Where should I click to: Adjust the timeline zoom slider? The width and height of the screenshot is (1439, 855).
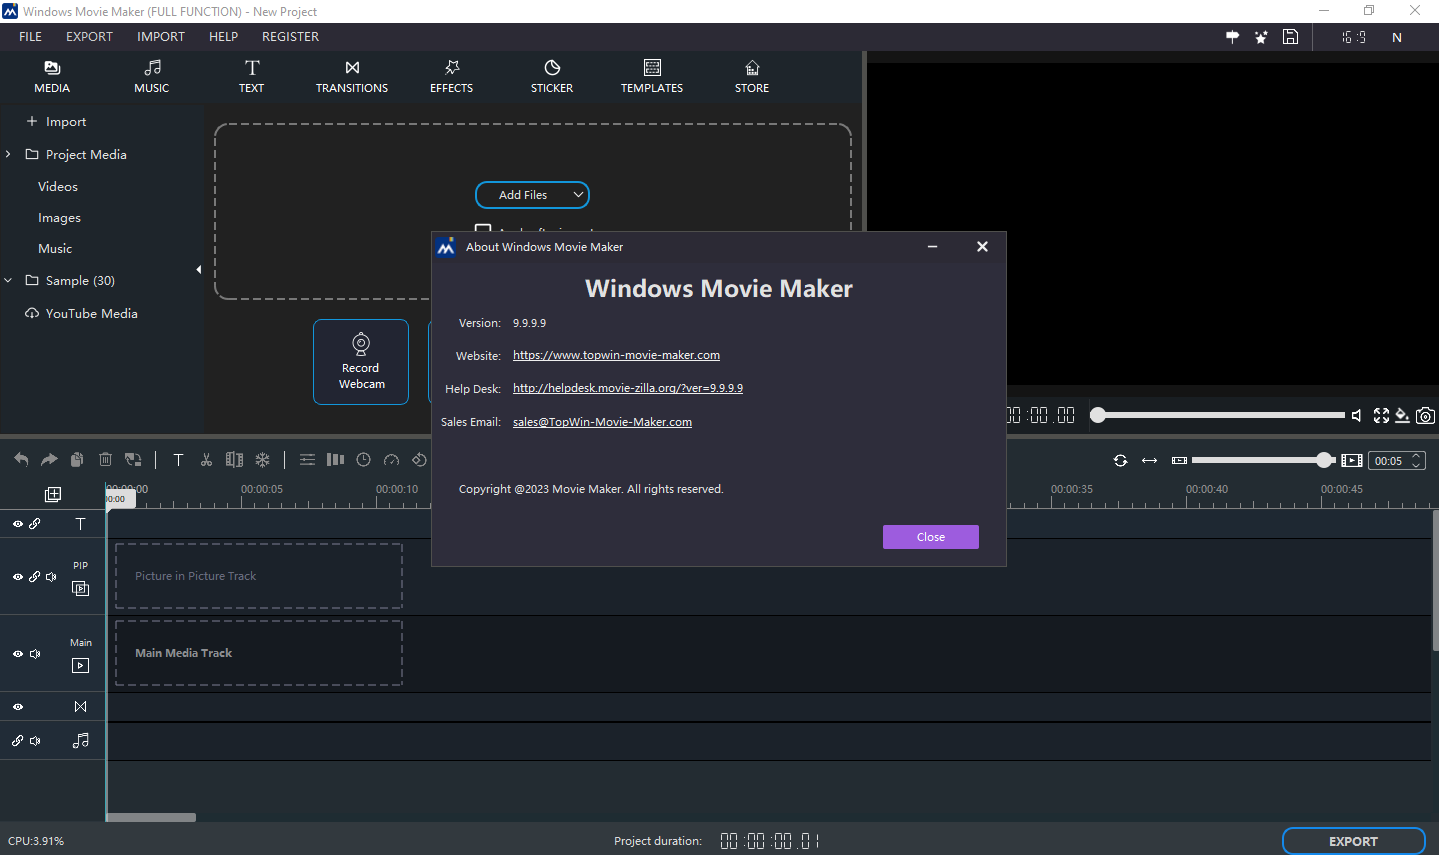(x=1263, y=460)
